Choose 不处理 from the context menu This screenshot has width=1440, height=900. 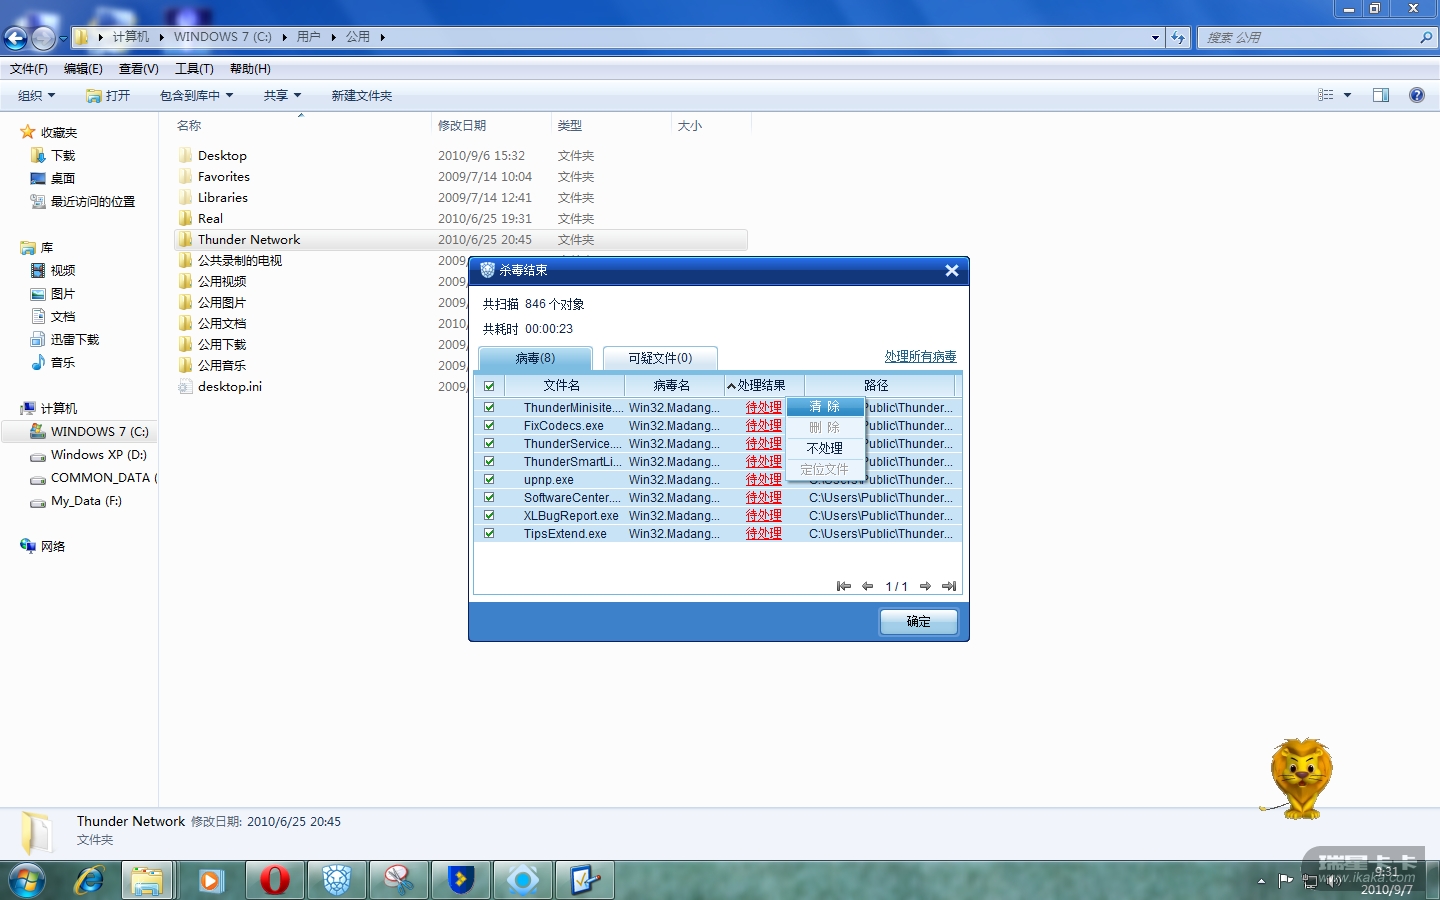pos(825,449)
